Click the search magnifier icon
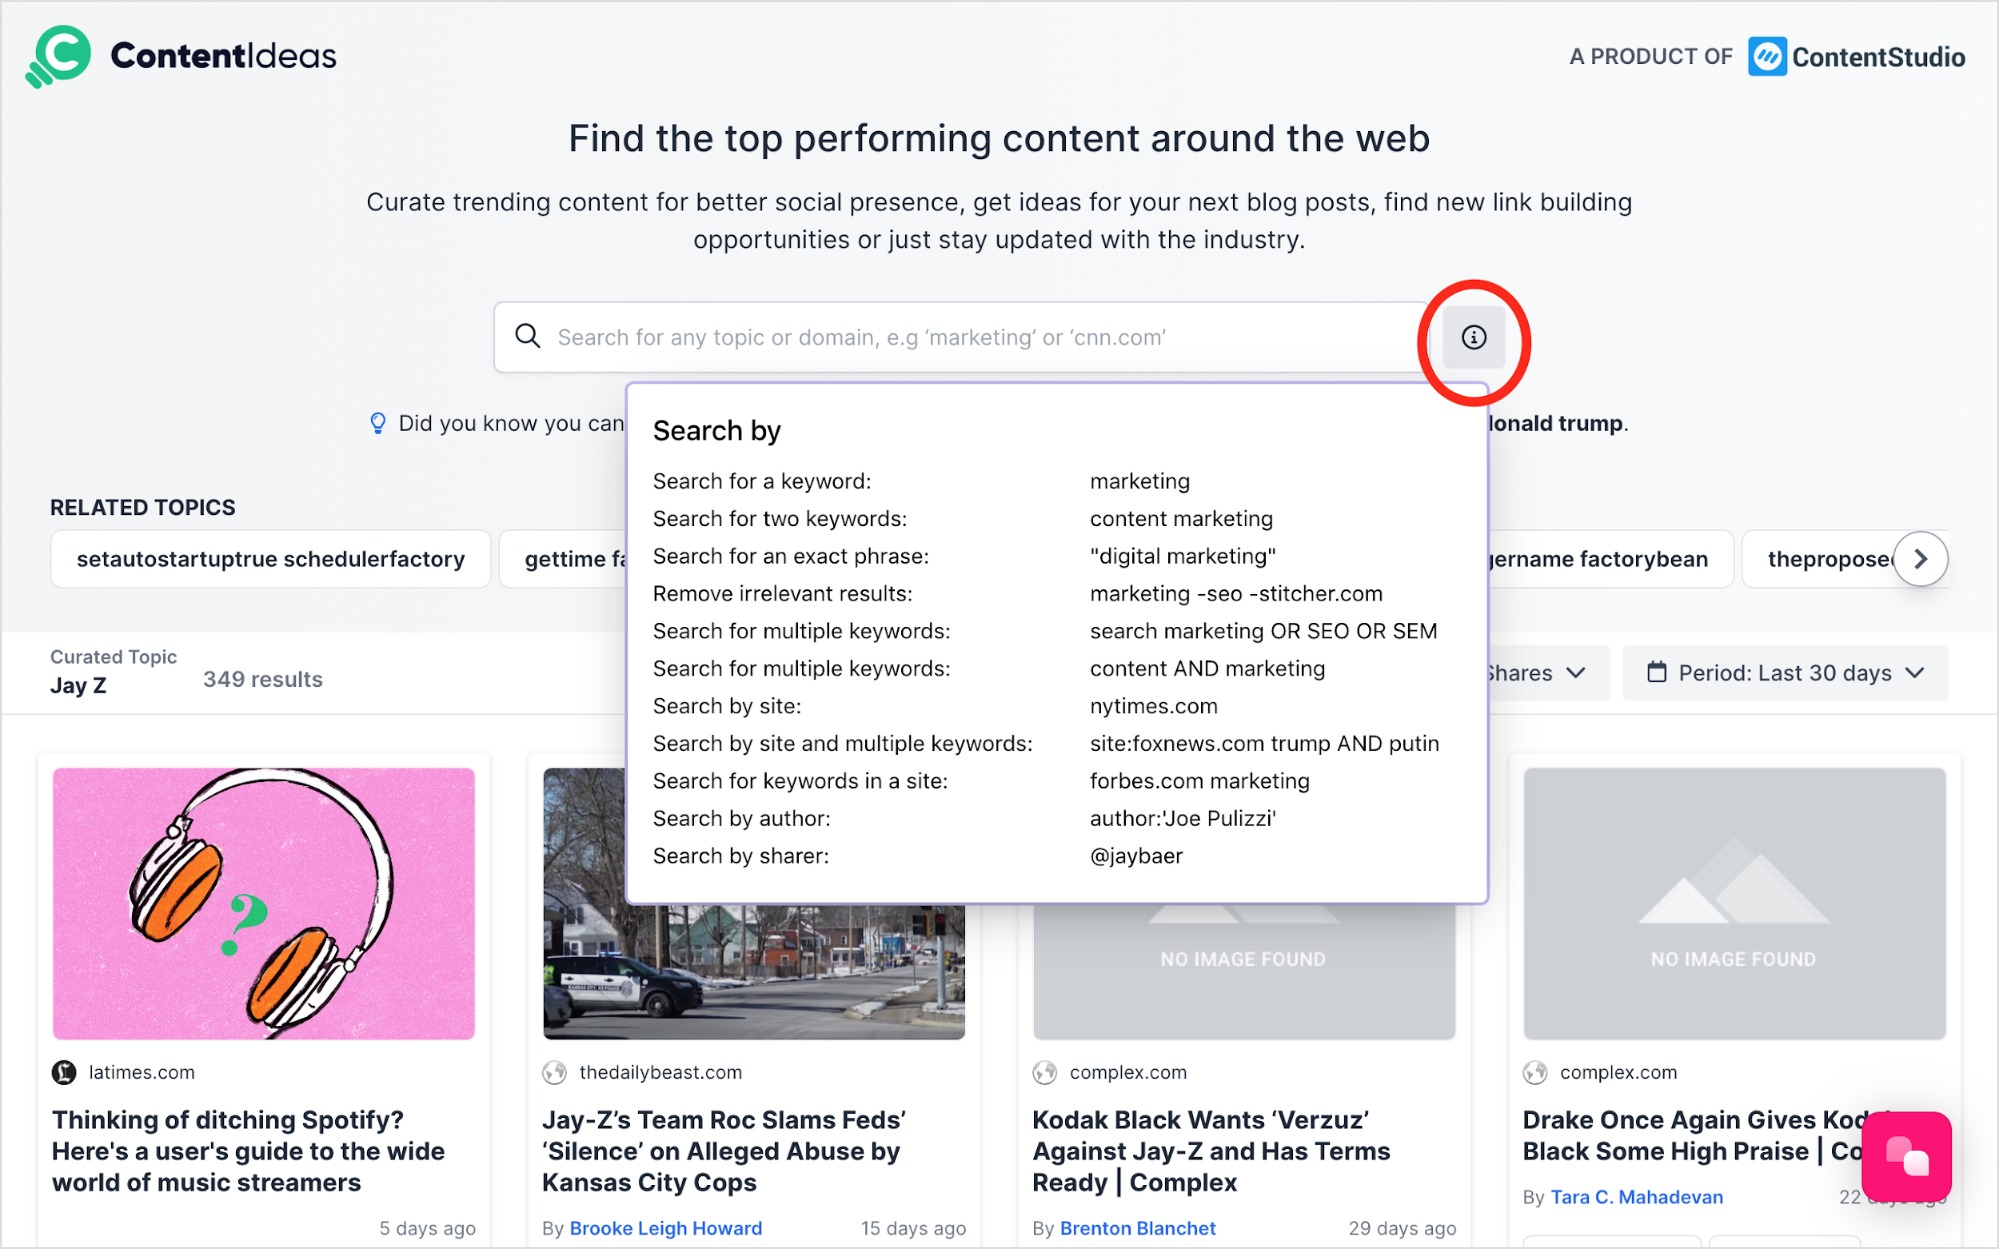 point(526,337)
